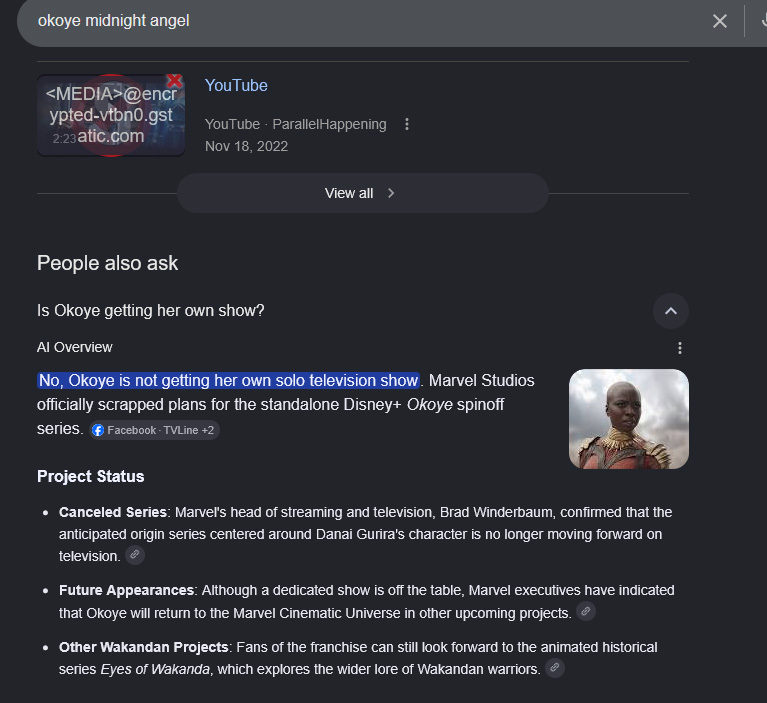Click the 'Nov 18, 2022' date text
Viewport: 767px width, 703px height.
(247, 146)
